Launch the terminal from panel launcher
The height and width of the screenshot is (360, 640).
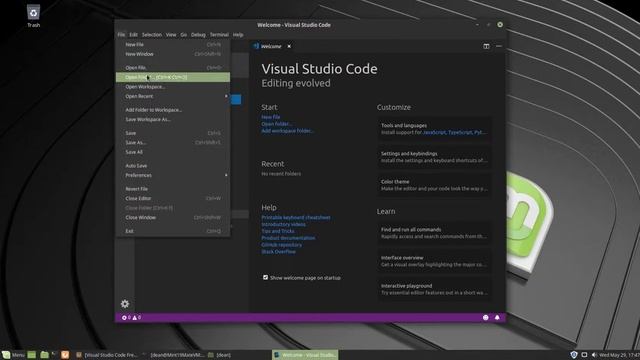53,355
